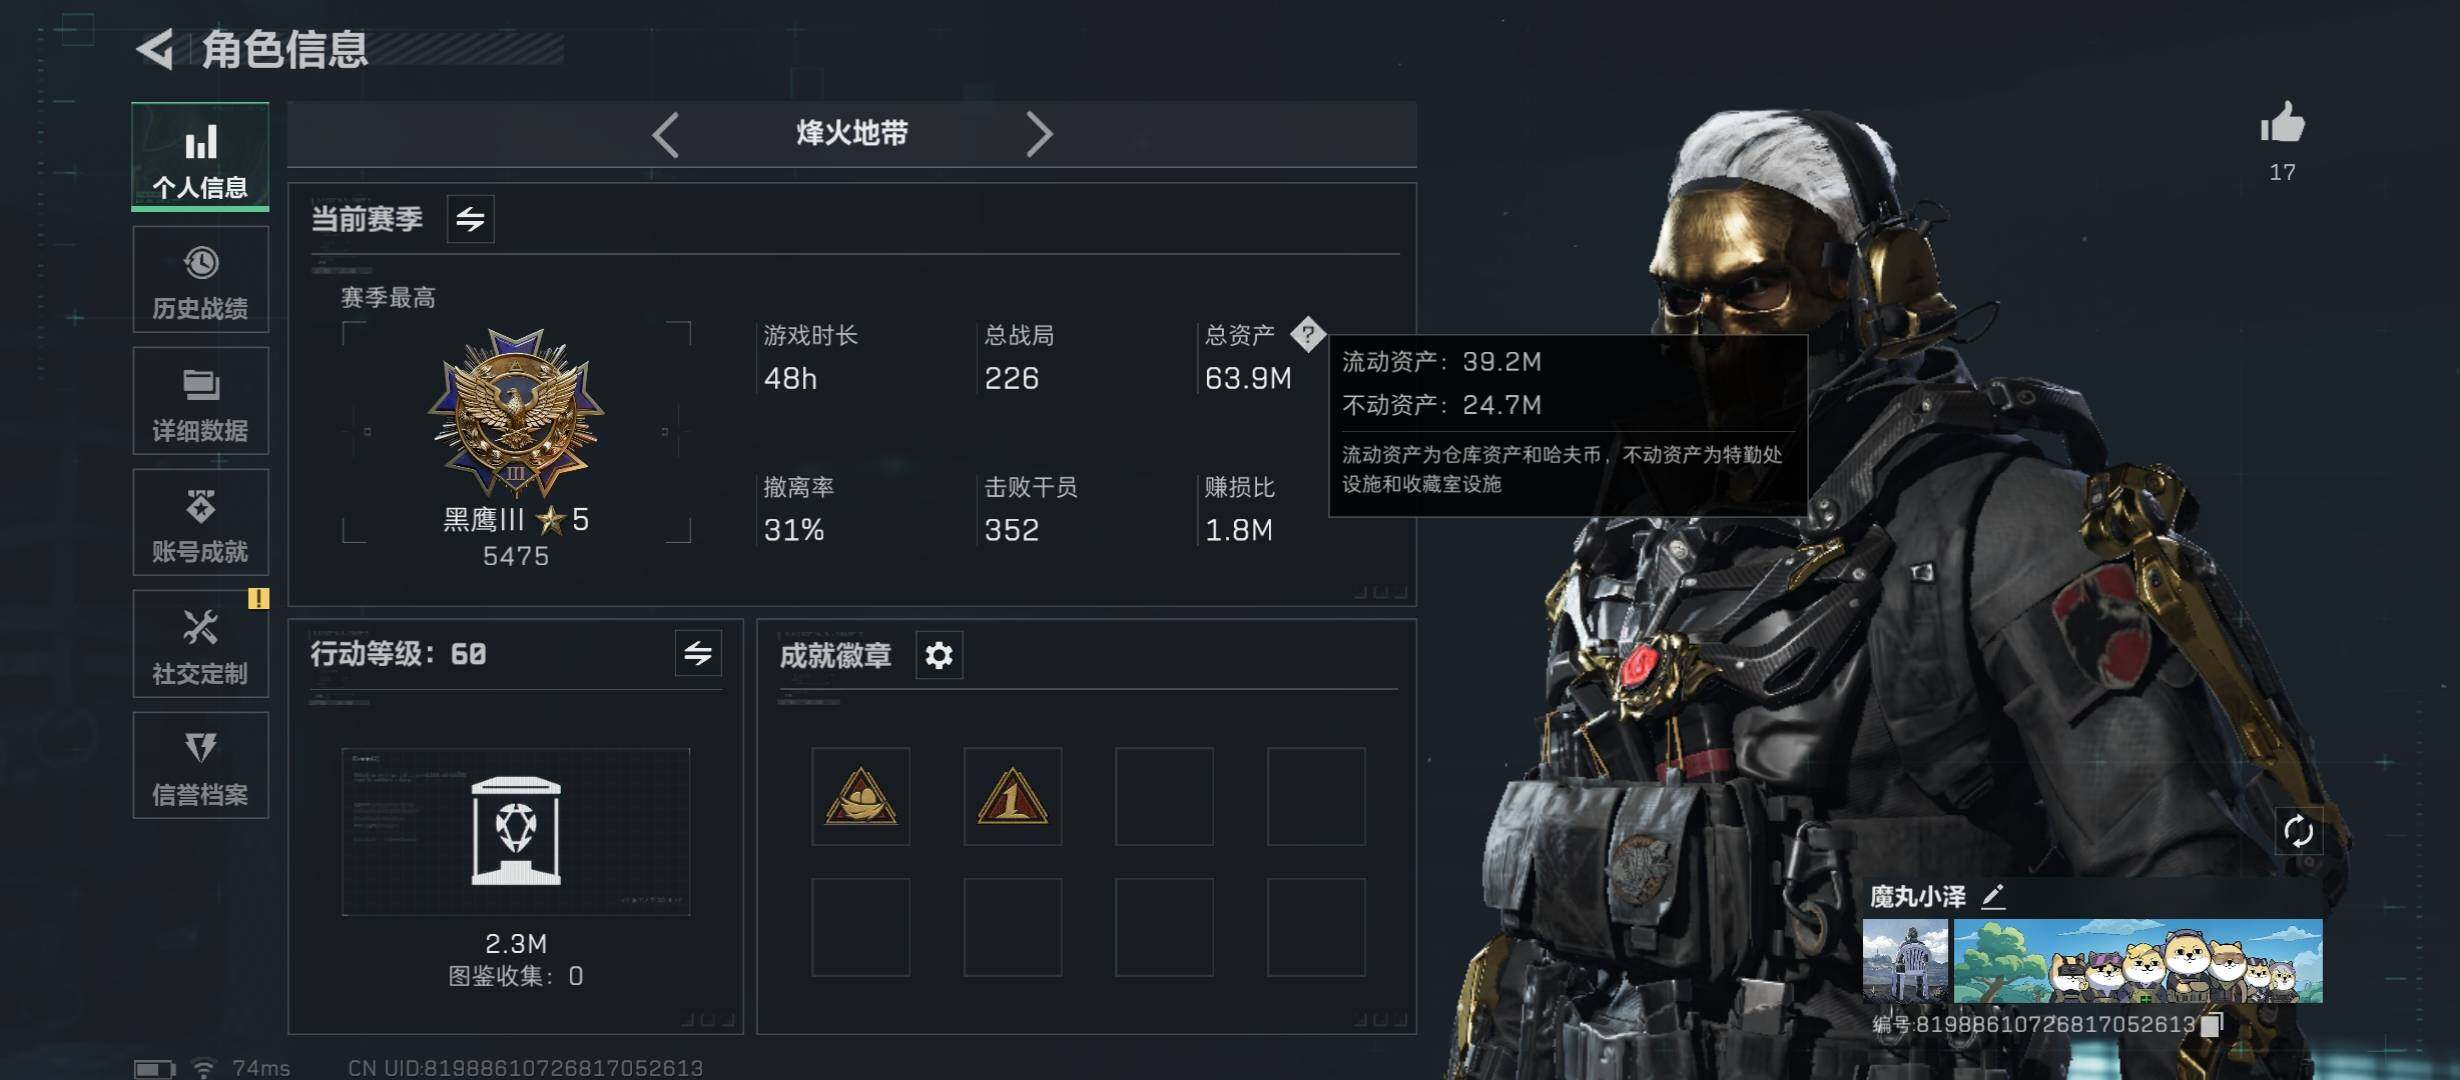Click the 总资产 question mark help icon

[1307, 334]
